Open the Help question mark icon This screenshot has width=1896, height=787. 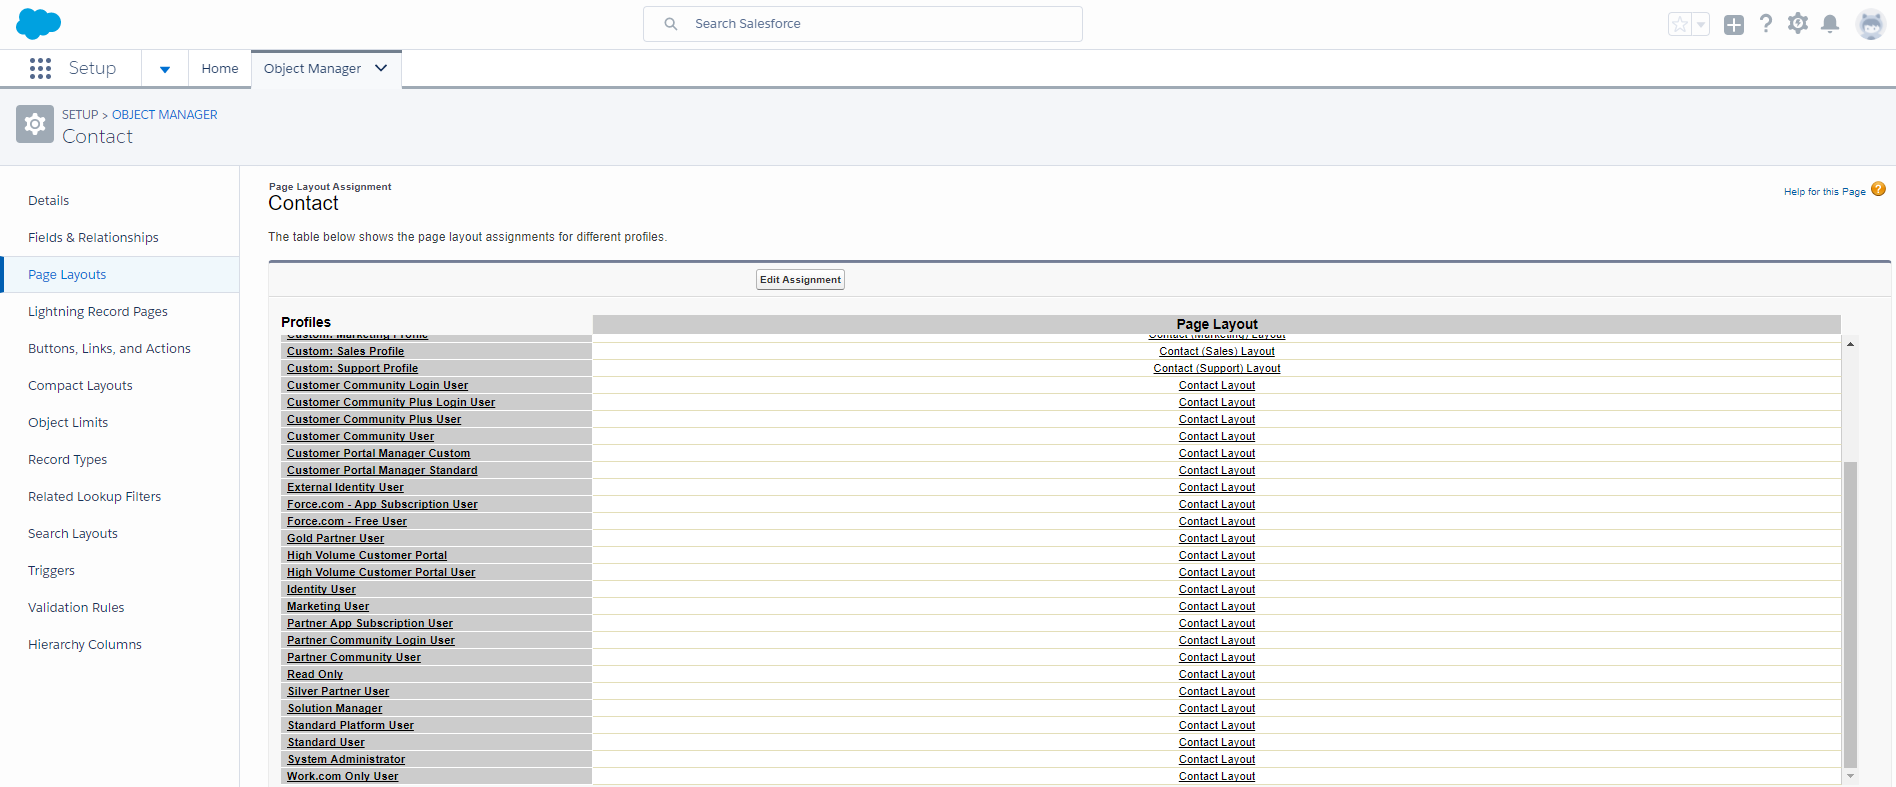click(1766, 24)
